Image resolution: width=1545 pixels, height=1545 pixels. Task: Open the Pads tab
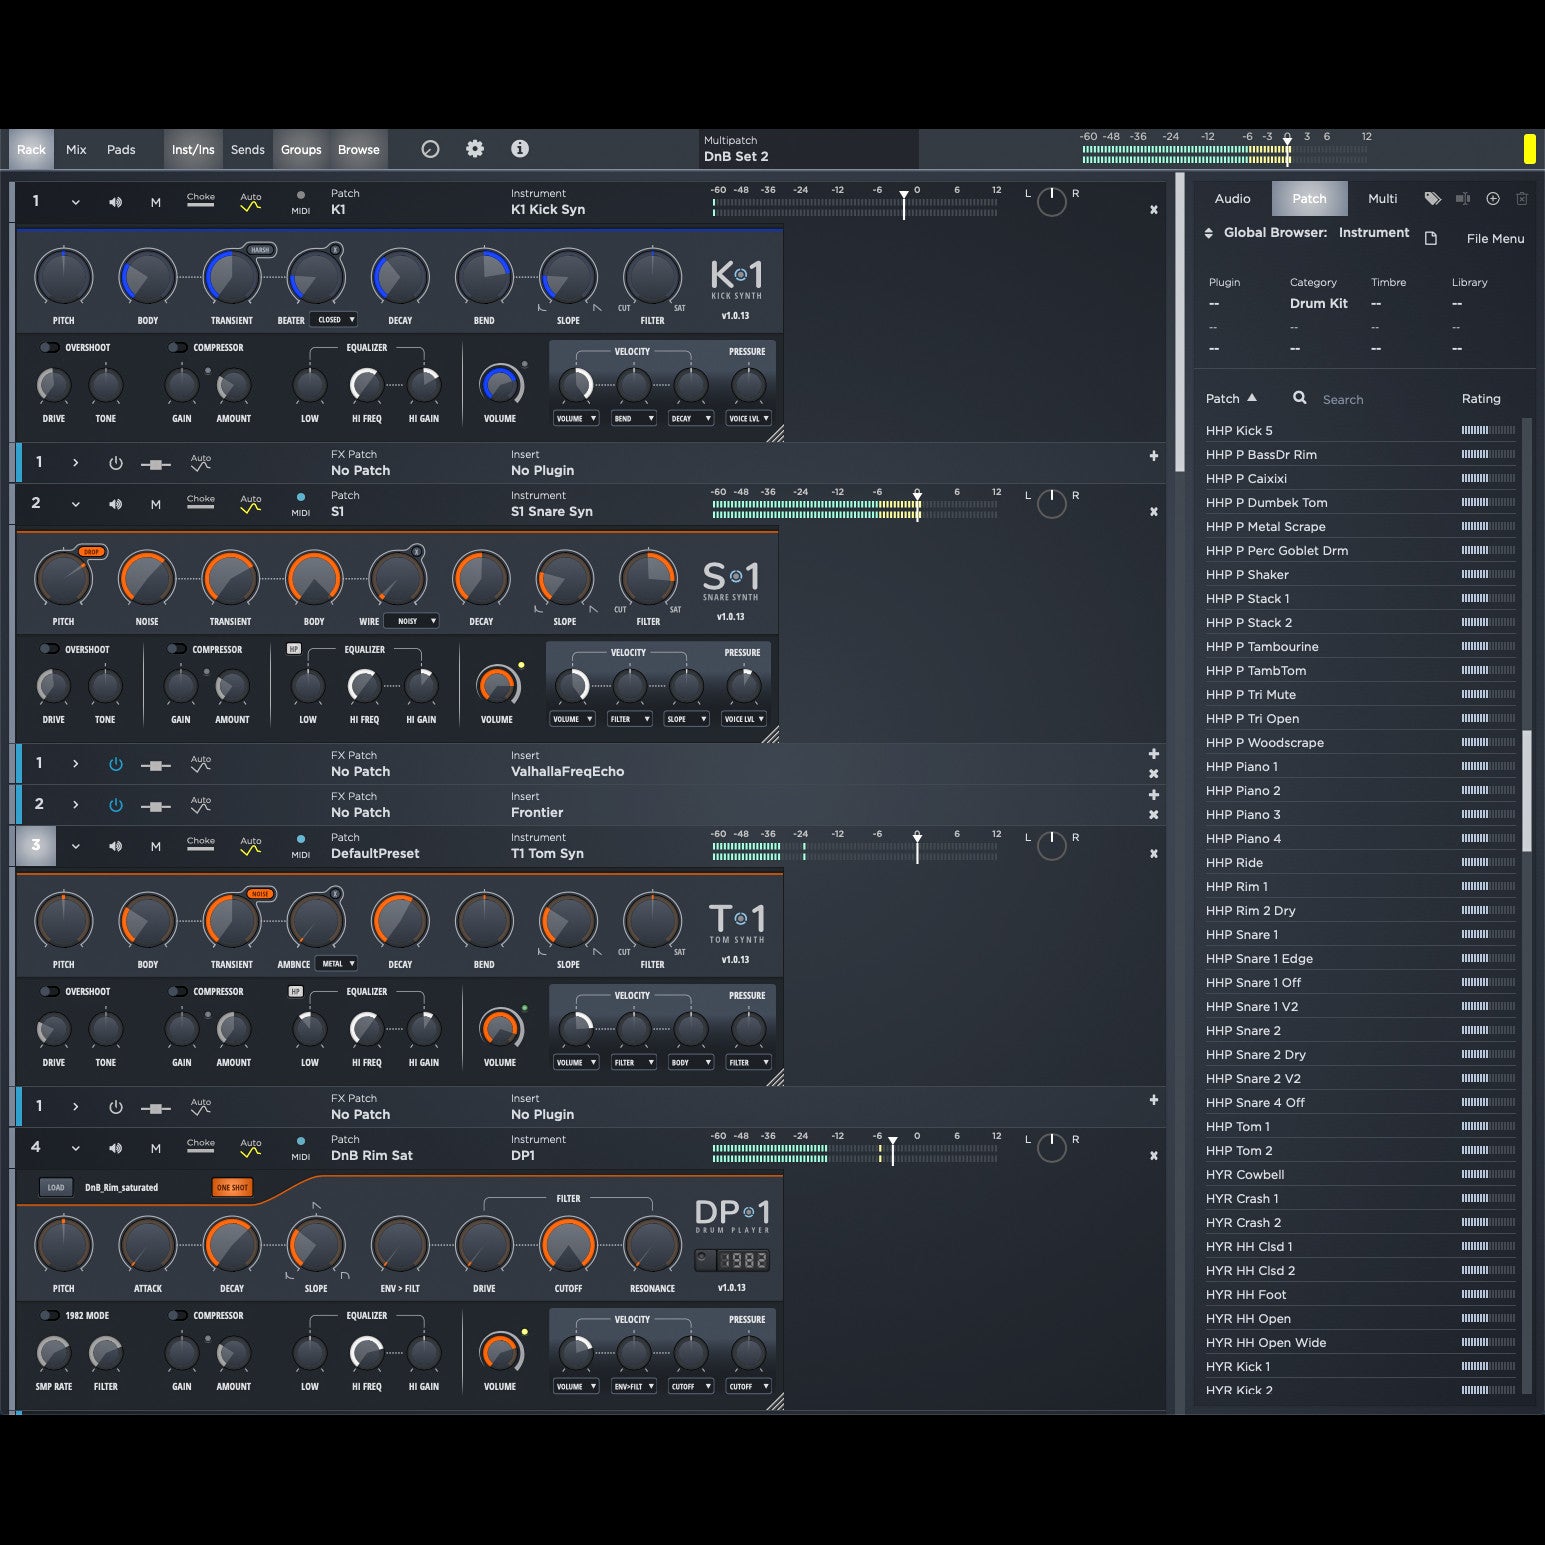pos(121,150)
